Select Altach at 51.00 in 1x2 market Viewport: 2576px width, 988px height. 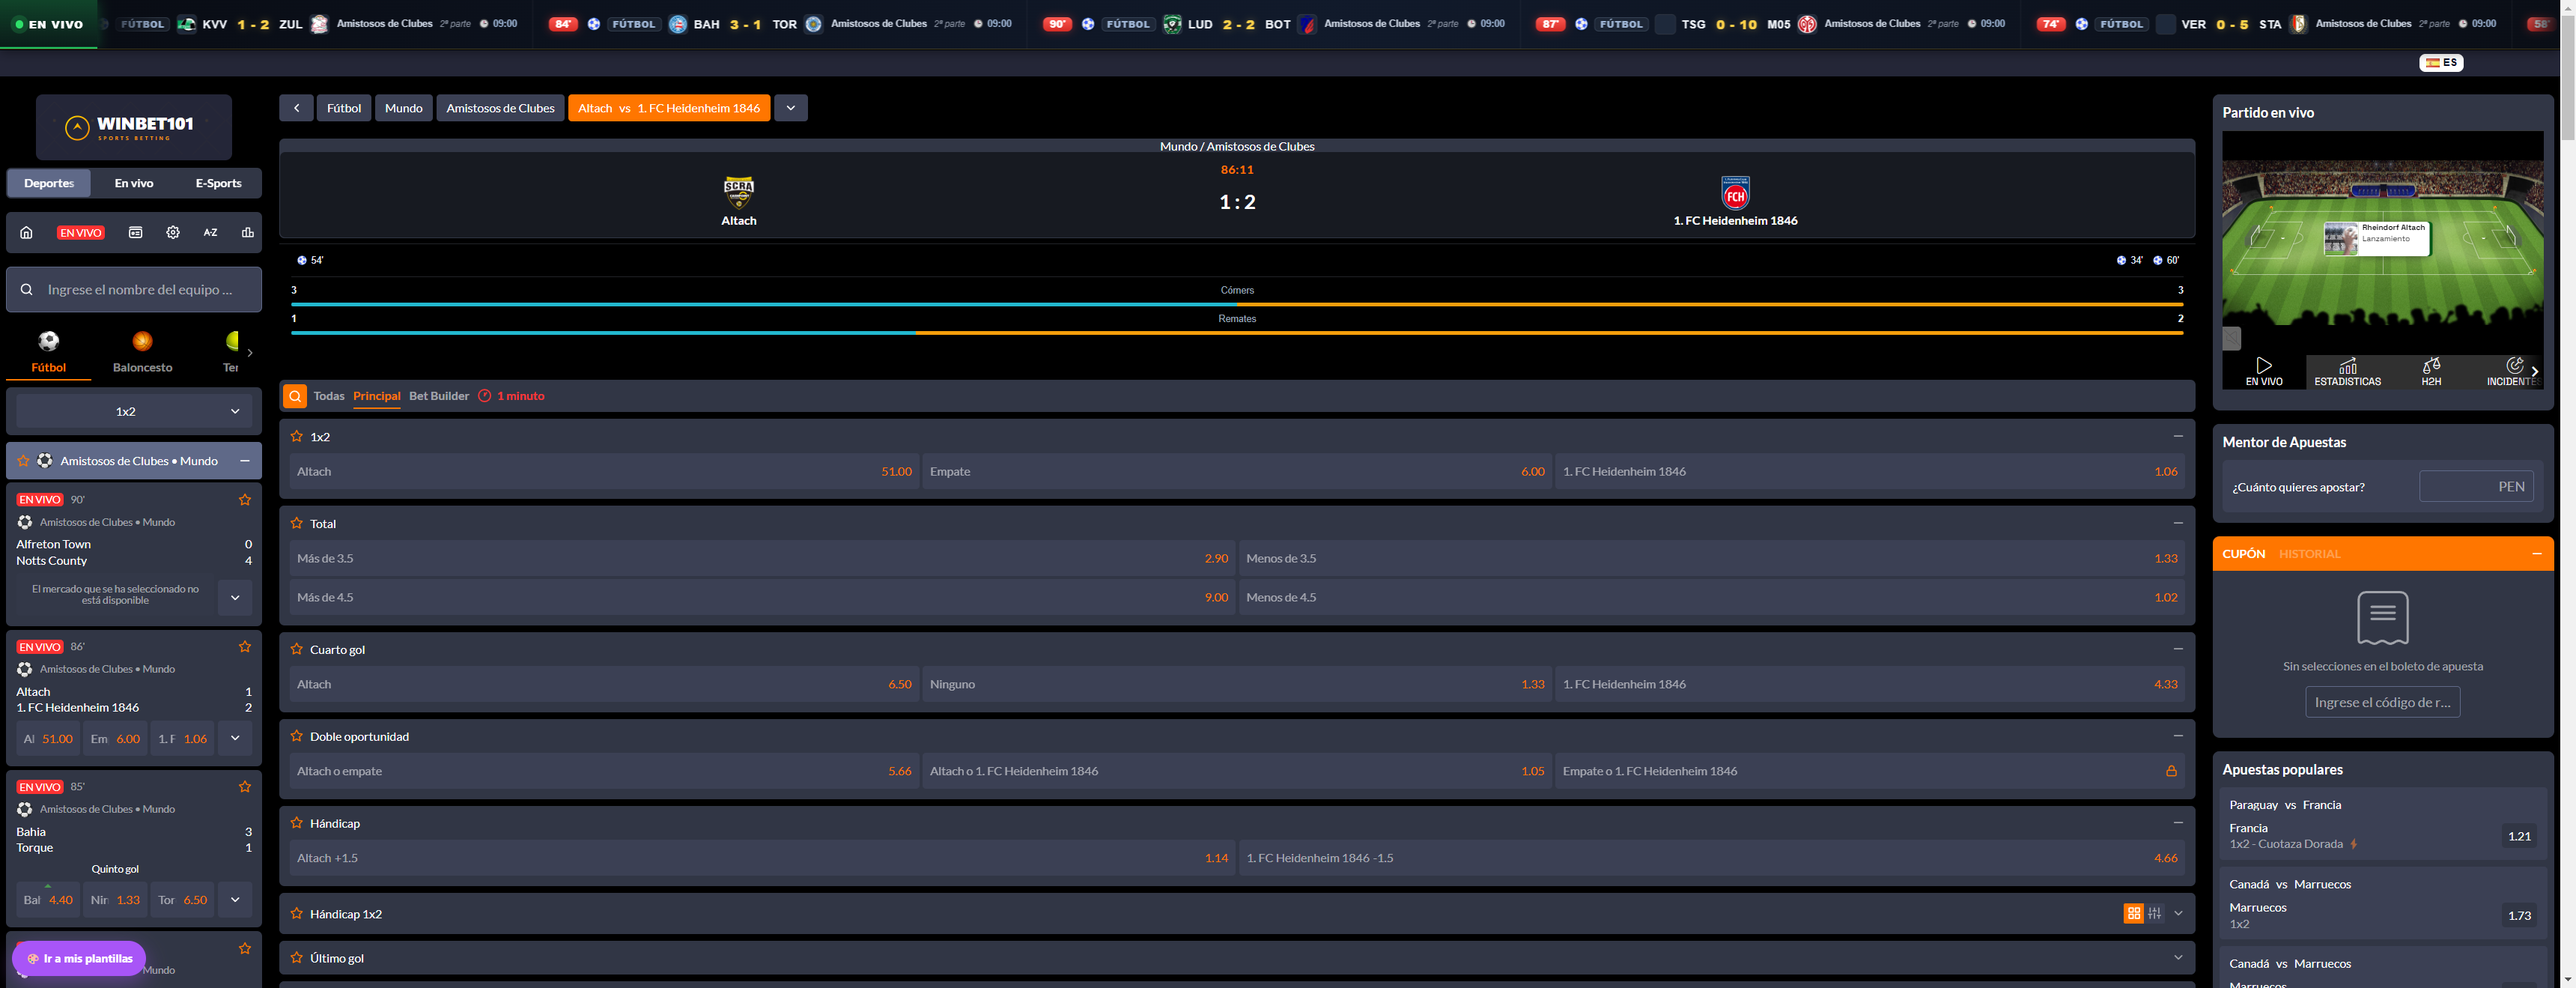pos(604,471)
